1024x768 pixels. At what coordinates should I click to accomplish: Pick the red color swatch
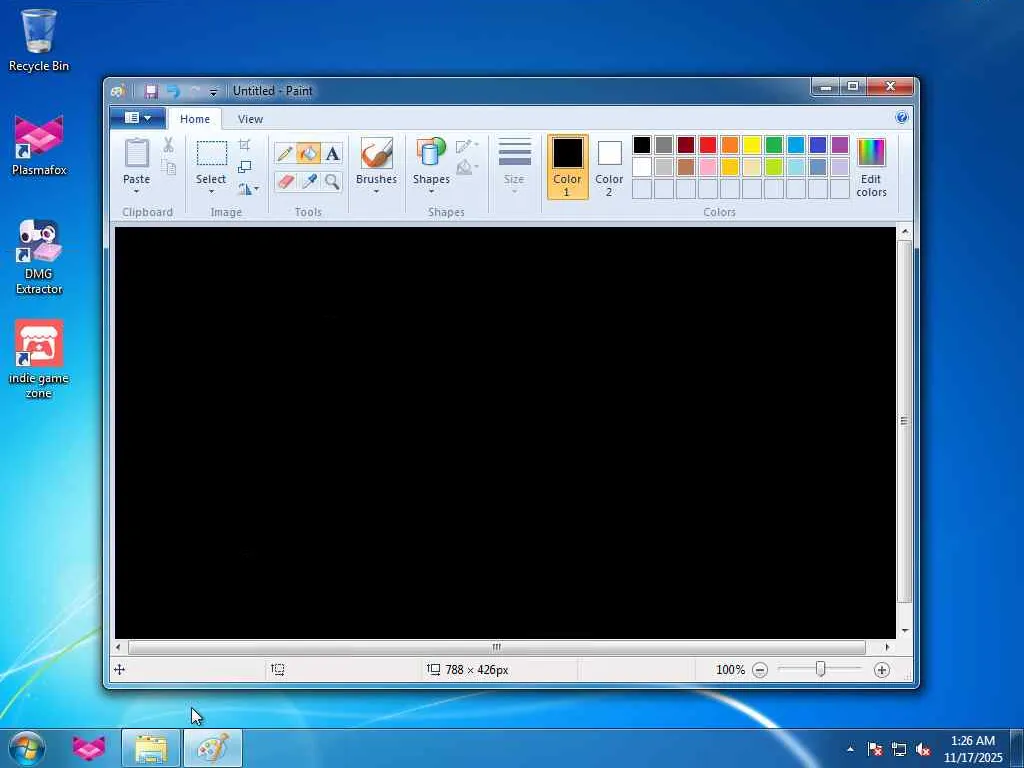(x=708, y=144)
